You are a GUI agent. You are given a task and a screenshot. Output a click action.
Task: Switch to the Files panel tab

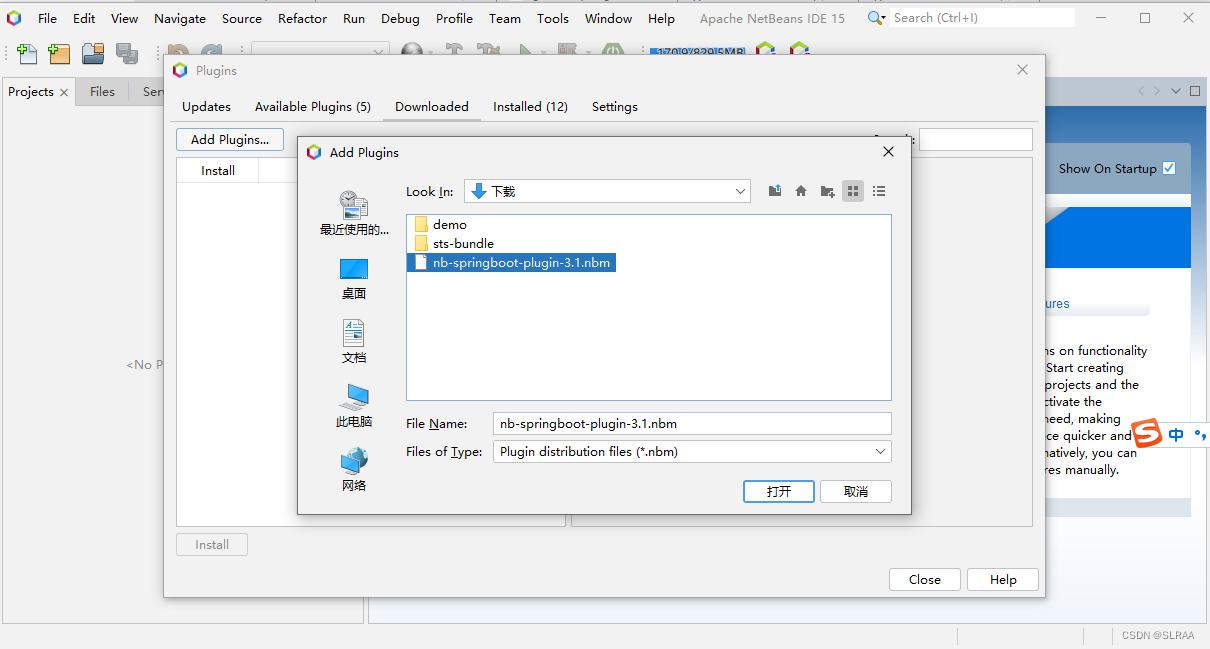(102, 92)
